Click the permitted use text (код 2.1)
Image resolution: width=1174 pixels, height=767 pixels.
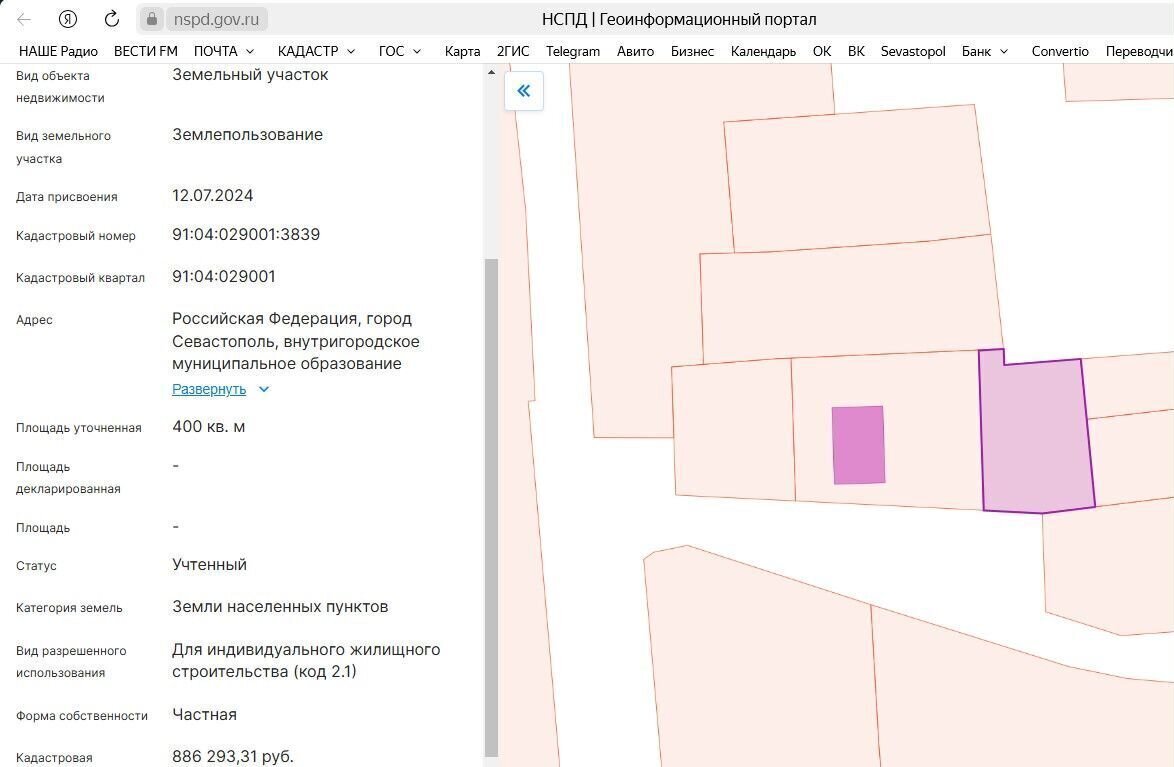click(306, 661)
